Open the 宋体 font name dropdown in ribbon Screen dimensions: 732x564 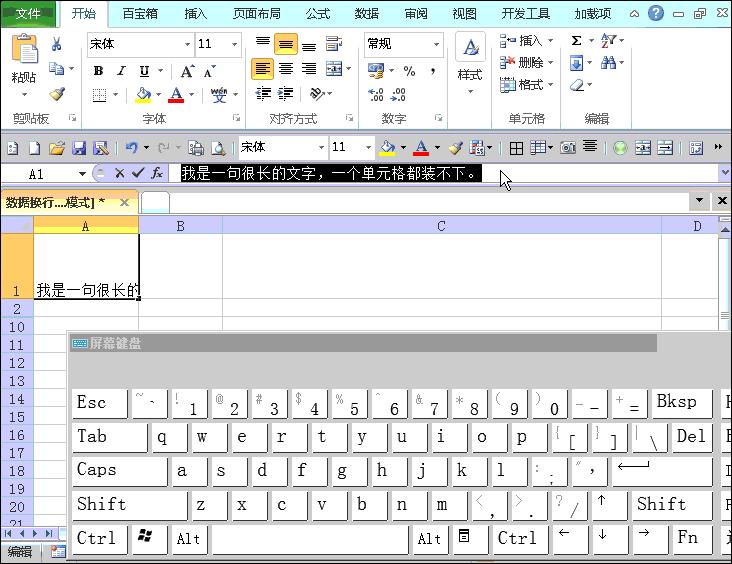click(x=187, y=45)
